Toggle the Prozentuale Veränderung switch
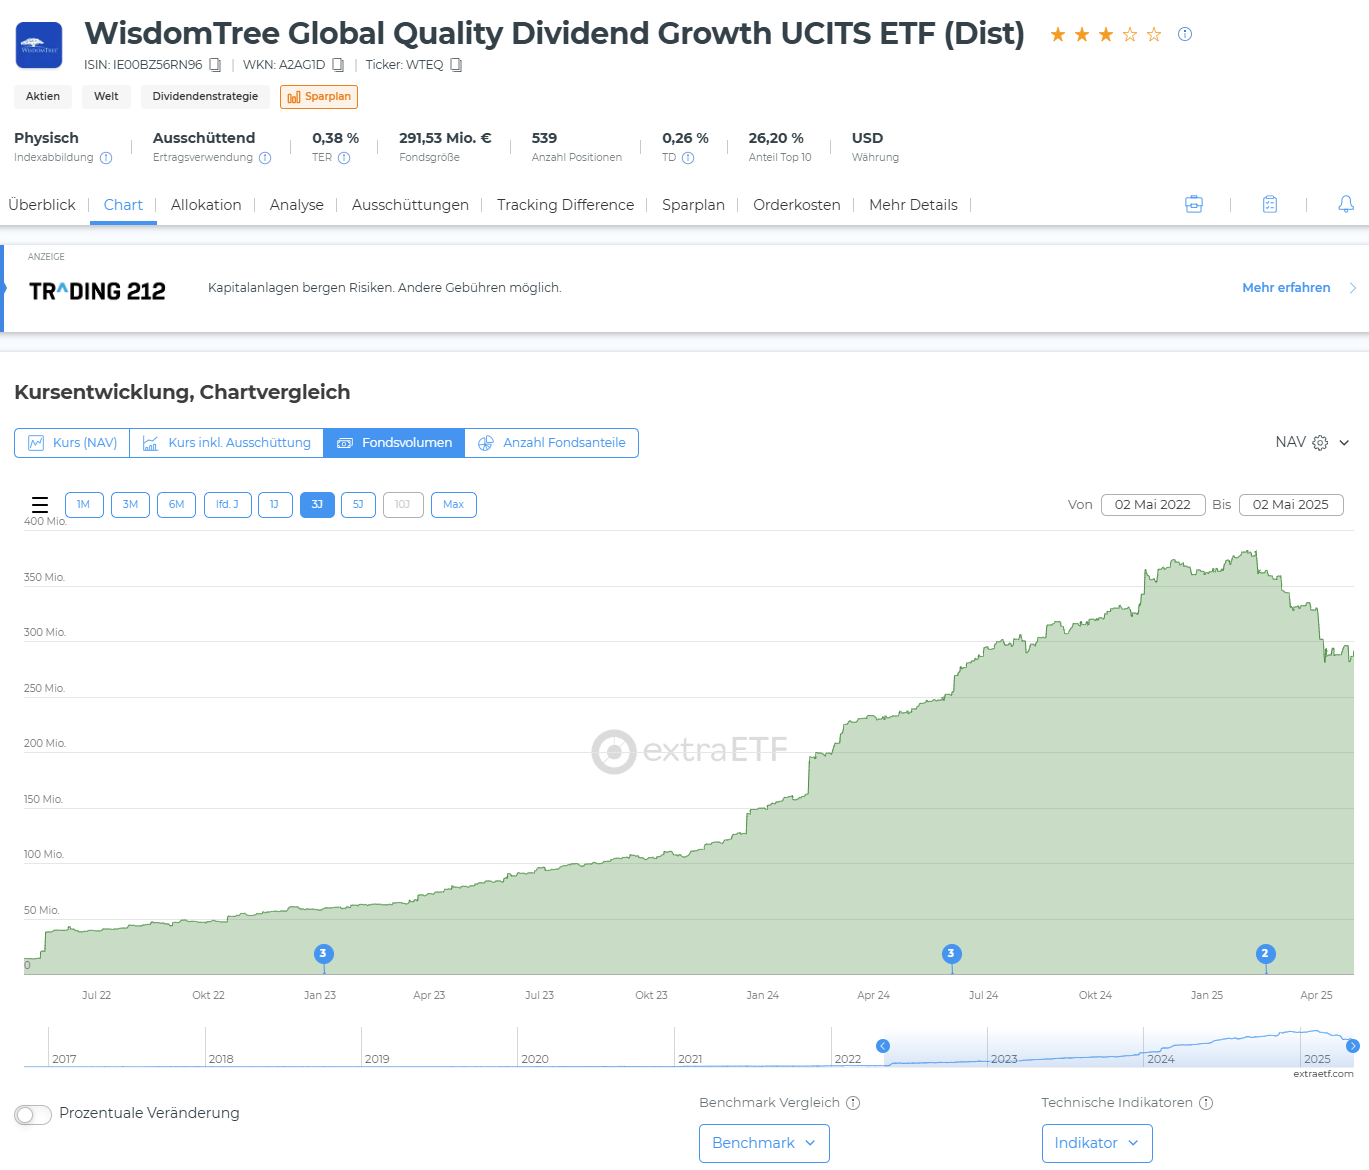 click(x=33, y=1114)
